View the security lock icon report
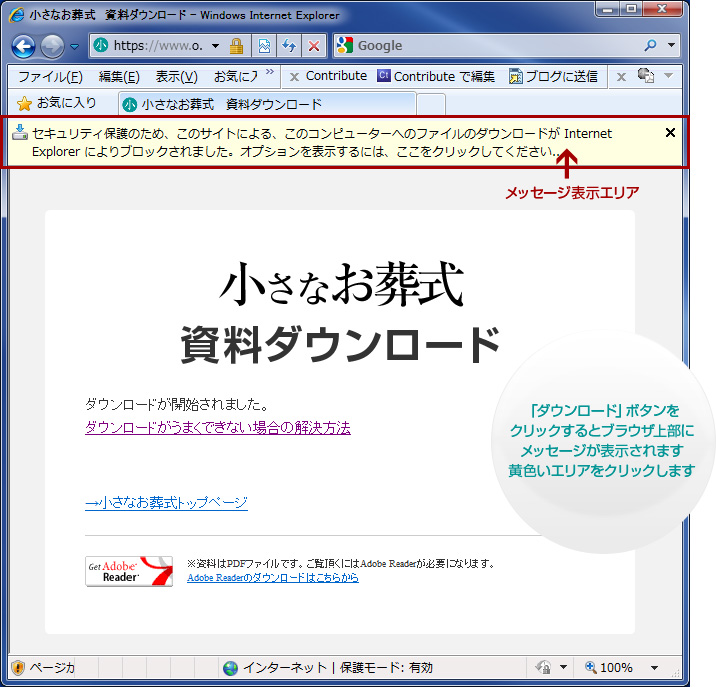The height and width of the screenshot is (687, 716). point(236,46)
